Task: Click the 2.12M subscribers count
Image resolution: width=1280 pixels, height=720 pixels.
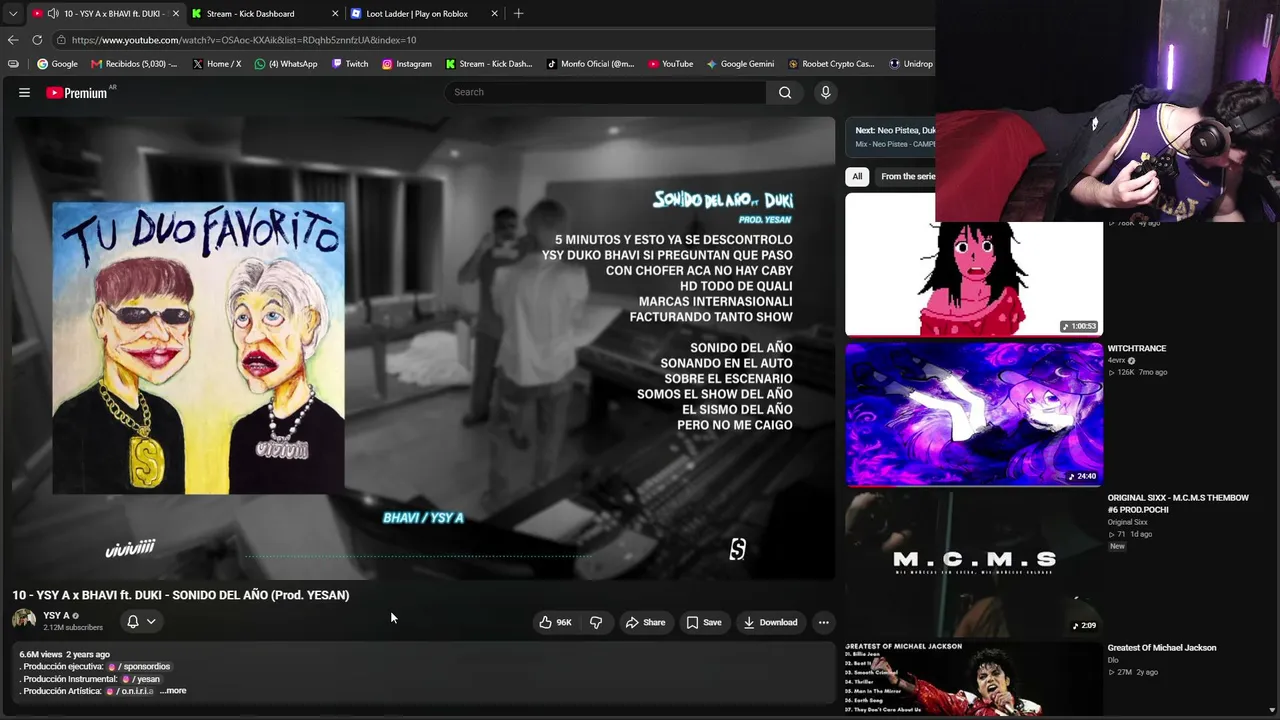Action: point(73,628)
